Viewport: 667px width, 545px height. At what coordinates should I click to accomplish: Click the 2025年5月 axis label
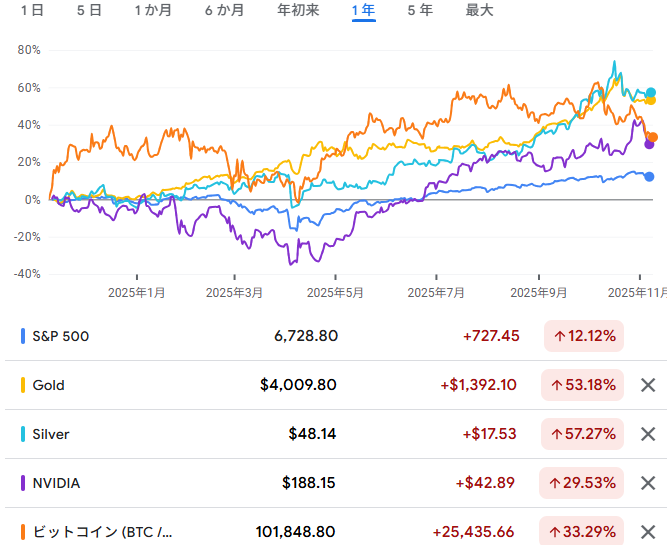(x=335, y=293)
